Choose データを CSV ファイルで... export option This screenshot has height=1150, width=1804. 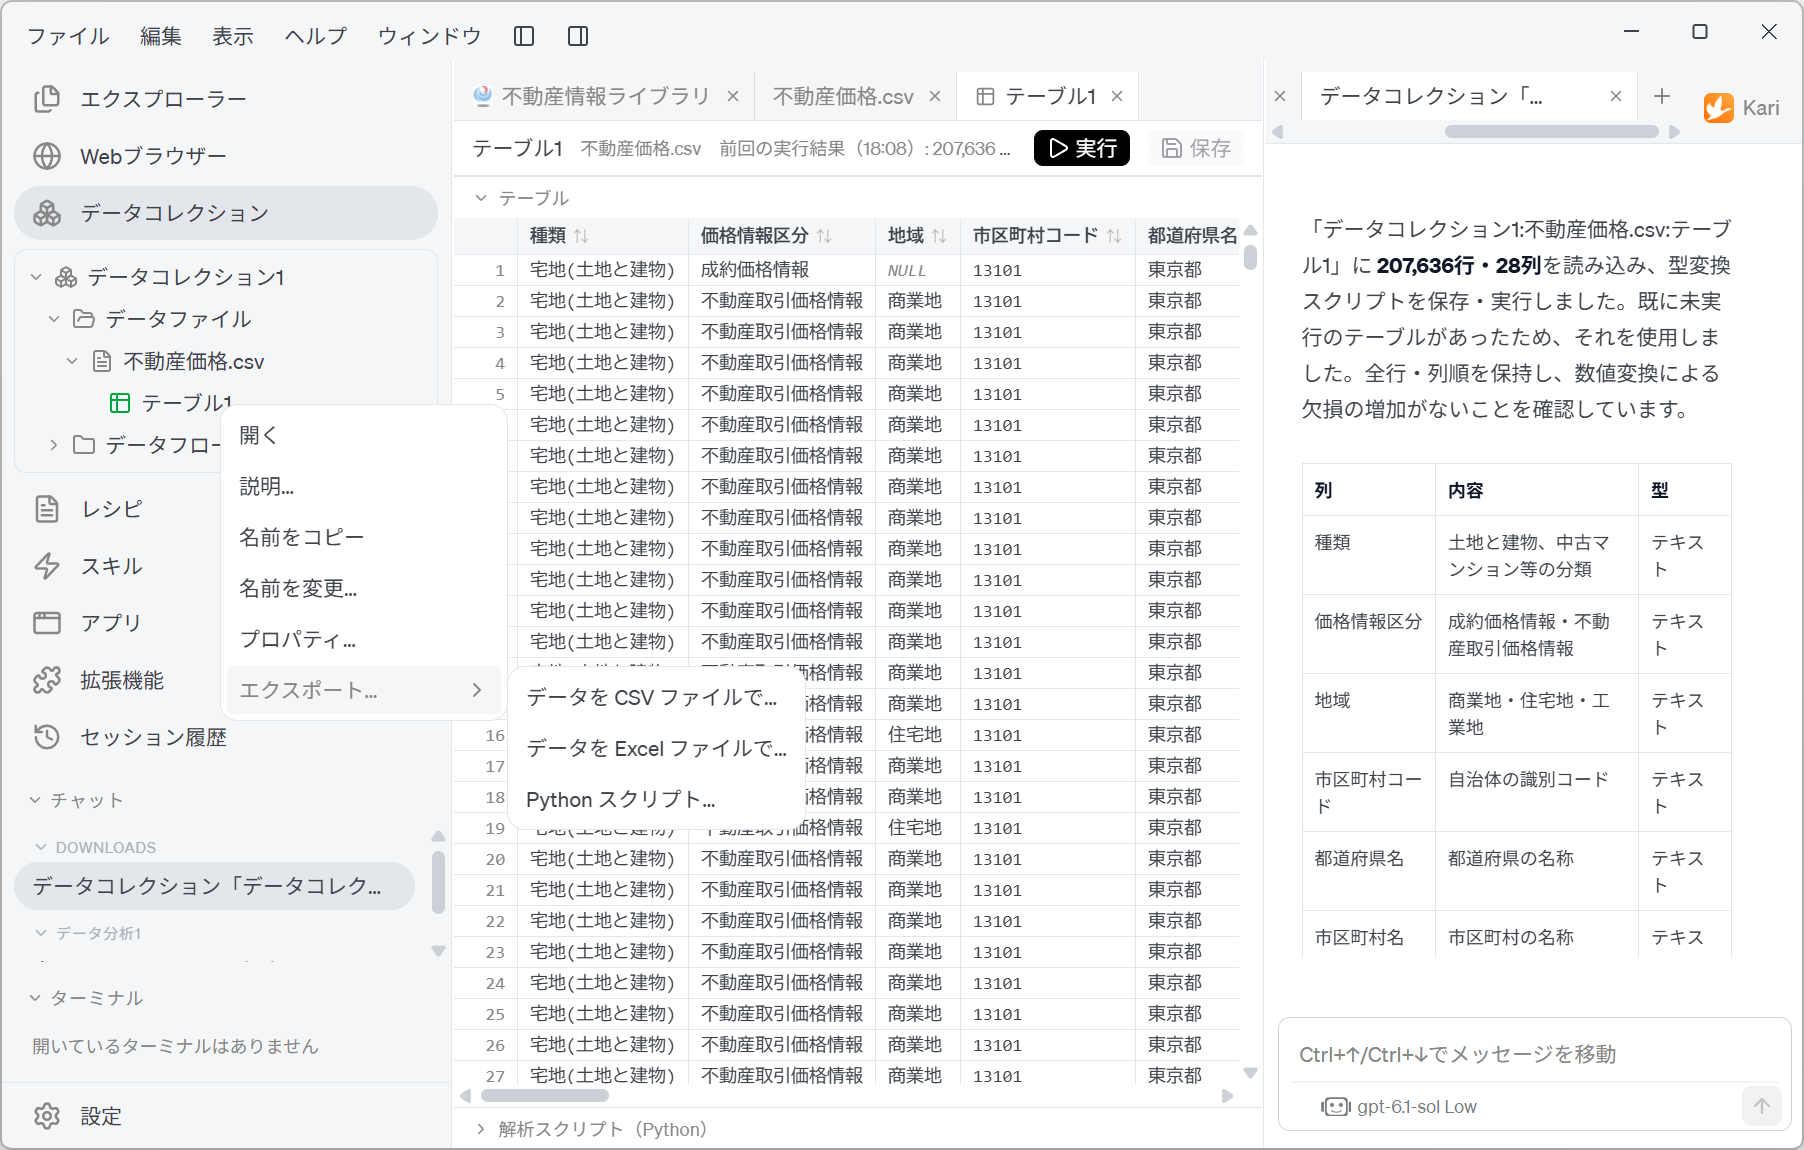pos(658,697)
